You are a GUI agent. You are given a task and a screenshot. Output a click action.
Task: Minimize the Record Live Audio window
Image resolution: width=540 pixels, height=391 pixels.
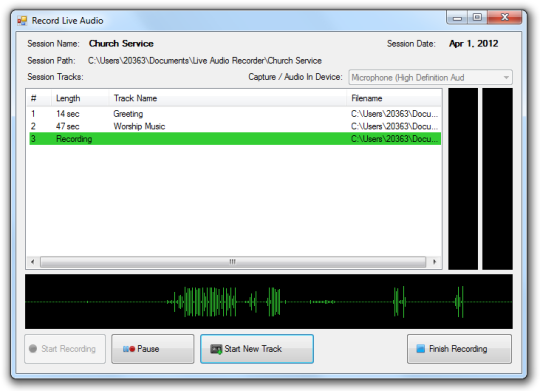pyautogui.click(x=457, y=17)
